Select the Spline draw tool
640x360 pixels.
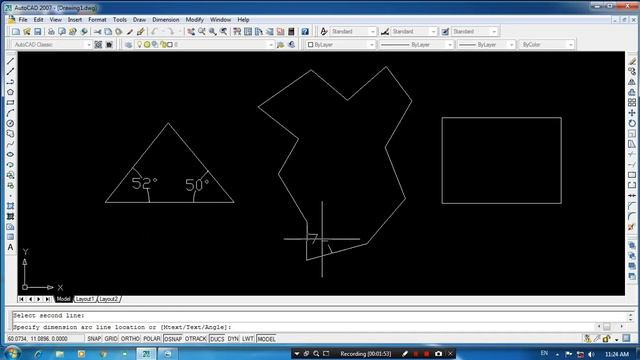click(x=11, y=144)
